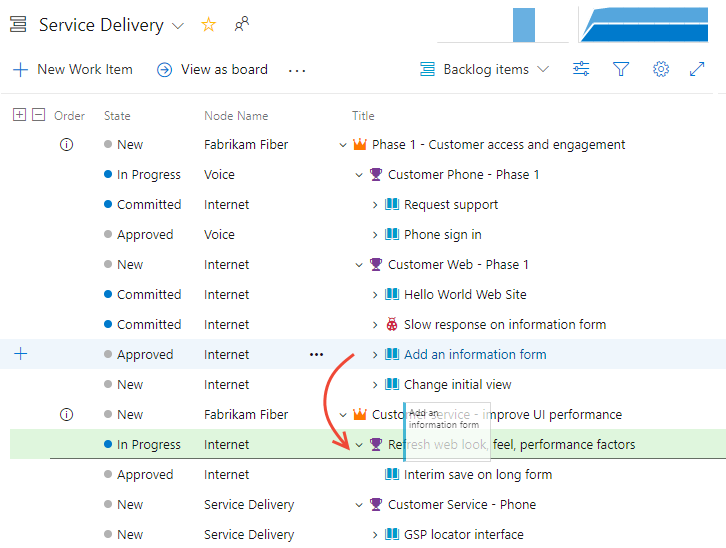Open the velocity chart thumbnail
This screenshot has height=548, width=726.
[x=503, y=25]
